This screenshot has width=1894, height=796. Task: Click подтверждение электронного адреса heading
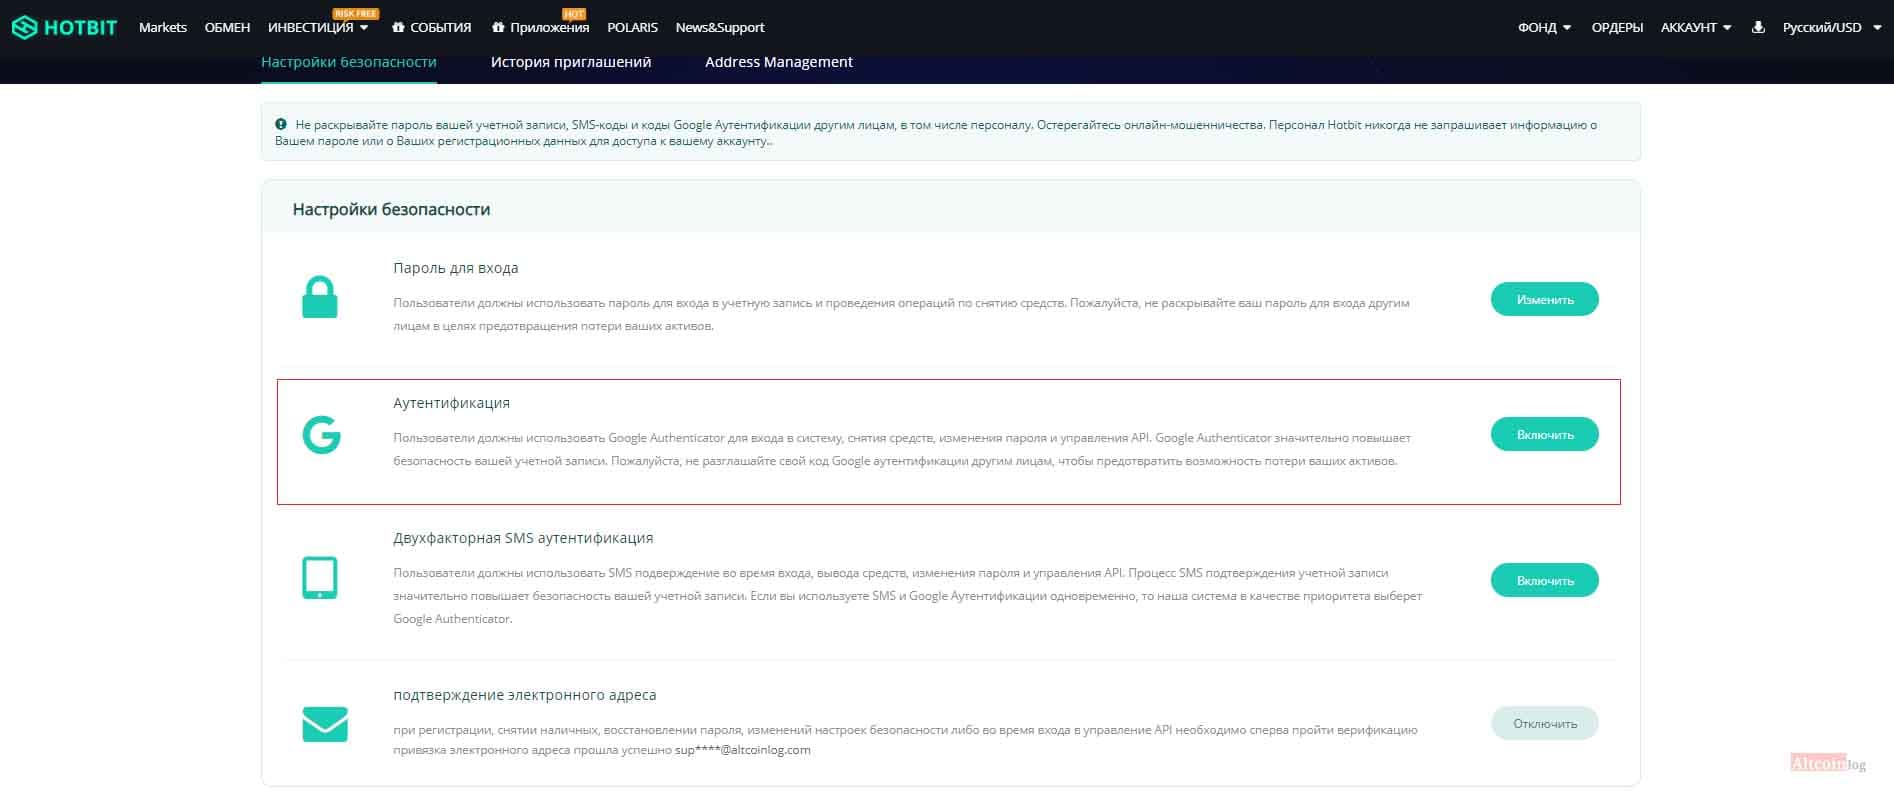[x=525, y=695]
